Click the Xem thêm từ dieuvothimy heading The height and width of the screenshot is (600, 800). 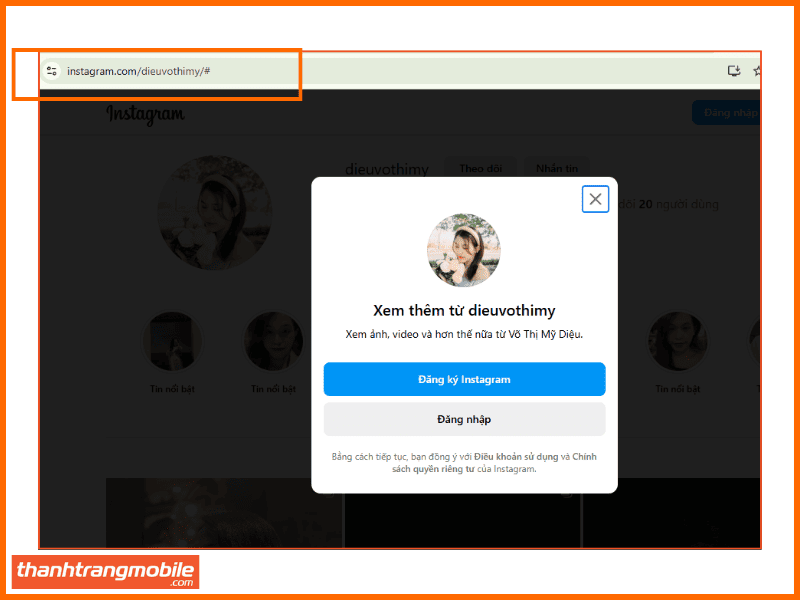[464, 310]
